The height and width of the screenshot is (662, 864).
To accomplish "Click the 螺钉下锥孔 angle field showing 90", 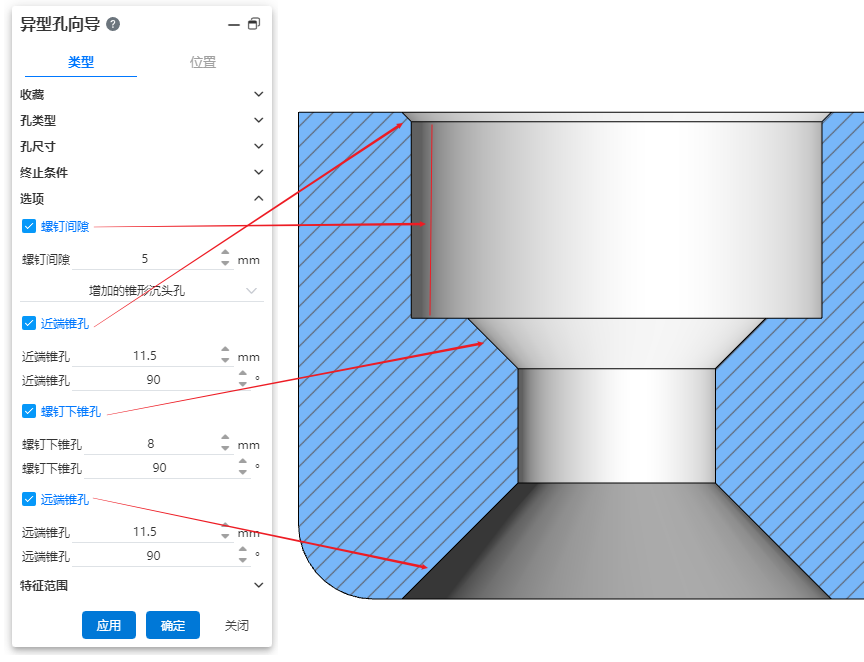I will coord(159,468).
